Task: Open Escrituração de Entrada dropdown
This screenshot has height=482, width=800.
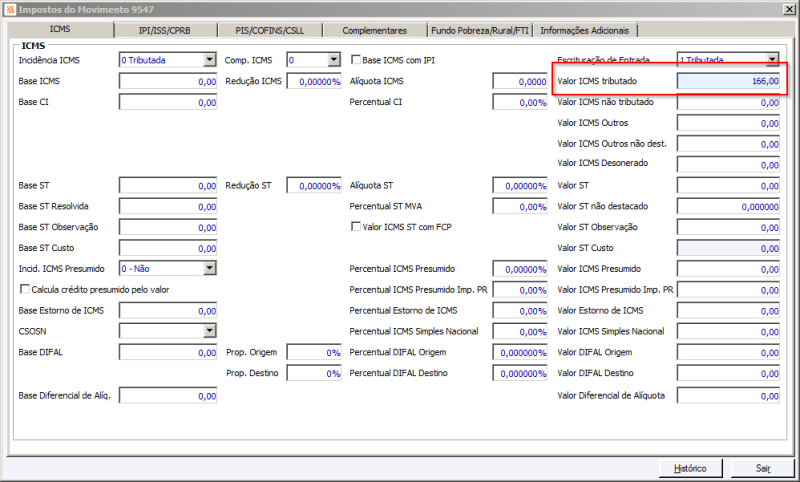Action: [x=772, y=59]
